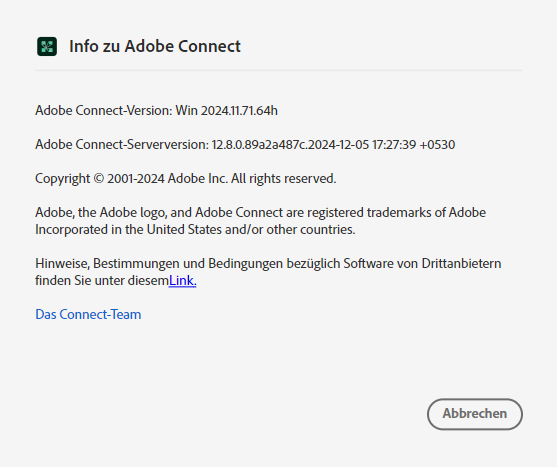Click the Info zu Adobe Connect heading

point(155,47)
